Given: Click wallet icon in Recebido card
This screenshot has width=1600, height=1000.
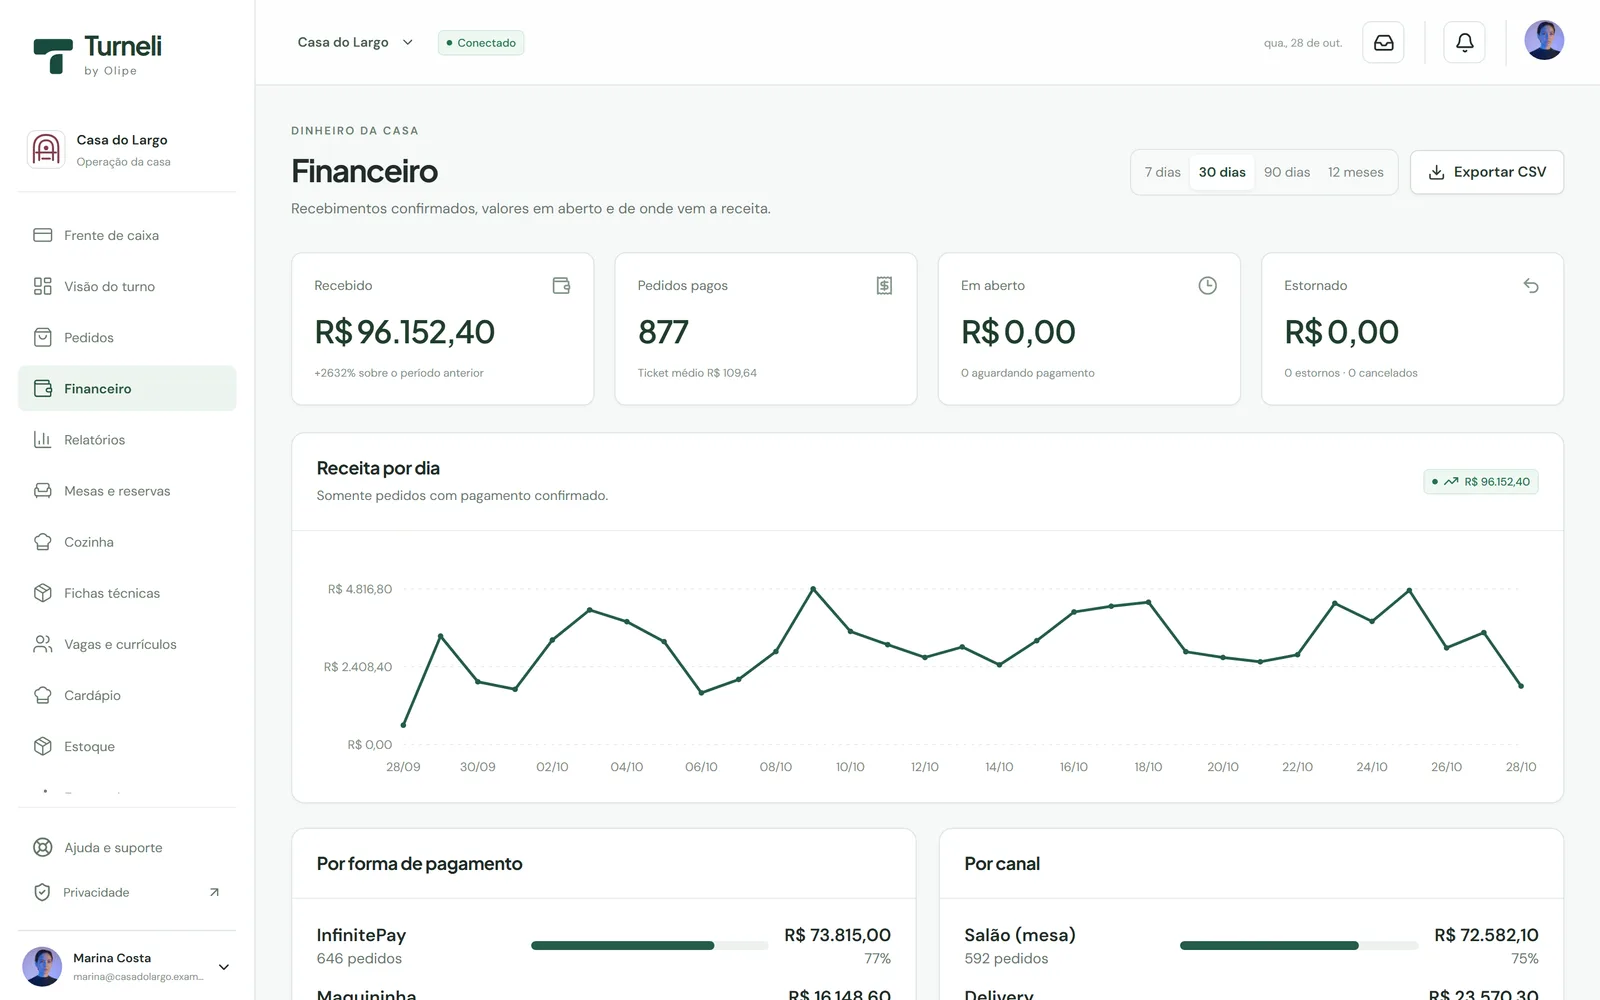Looking at the screenshot, I should (x=561, y=286).
